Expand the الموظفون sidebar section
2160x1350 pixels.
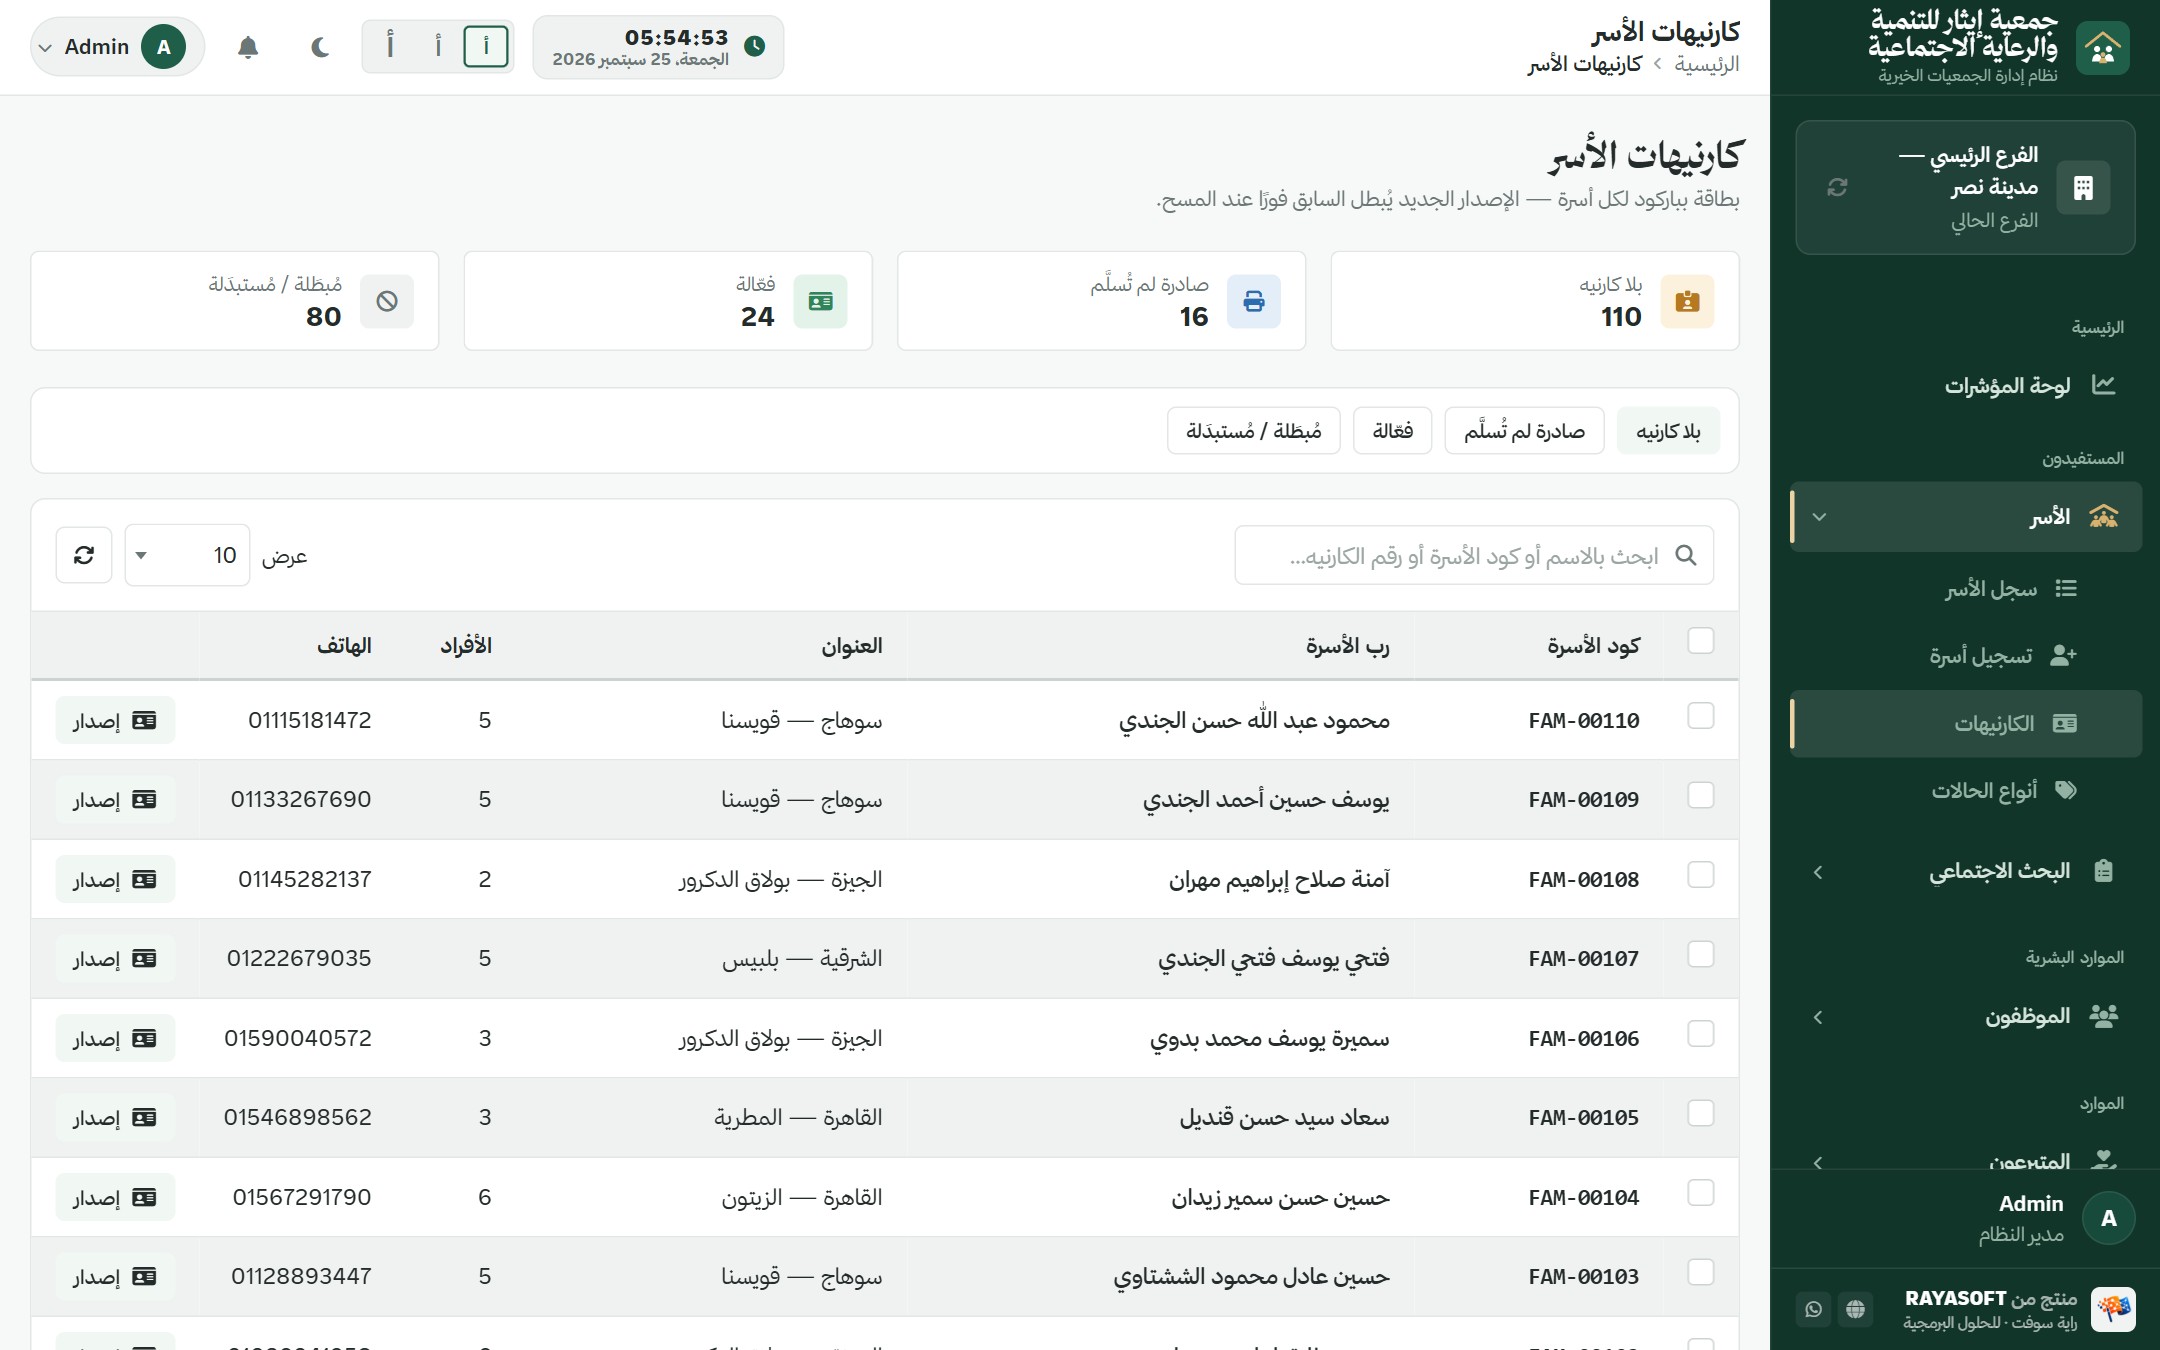[x=1966, y=1017]
